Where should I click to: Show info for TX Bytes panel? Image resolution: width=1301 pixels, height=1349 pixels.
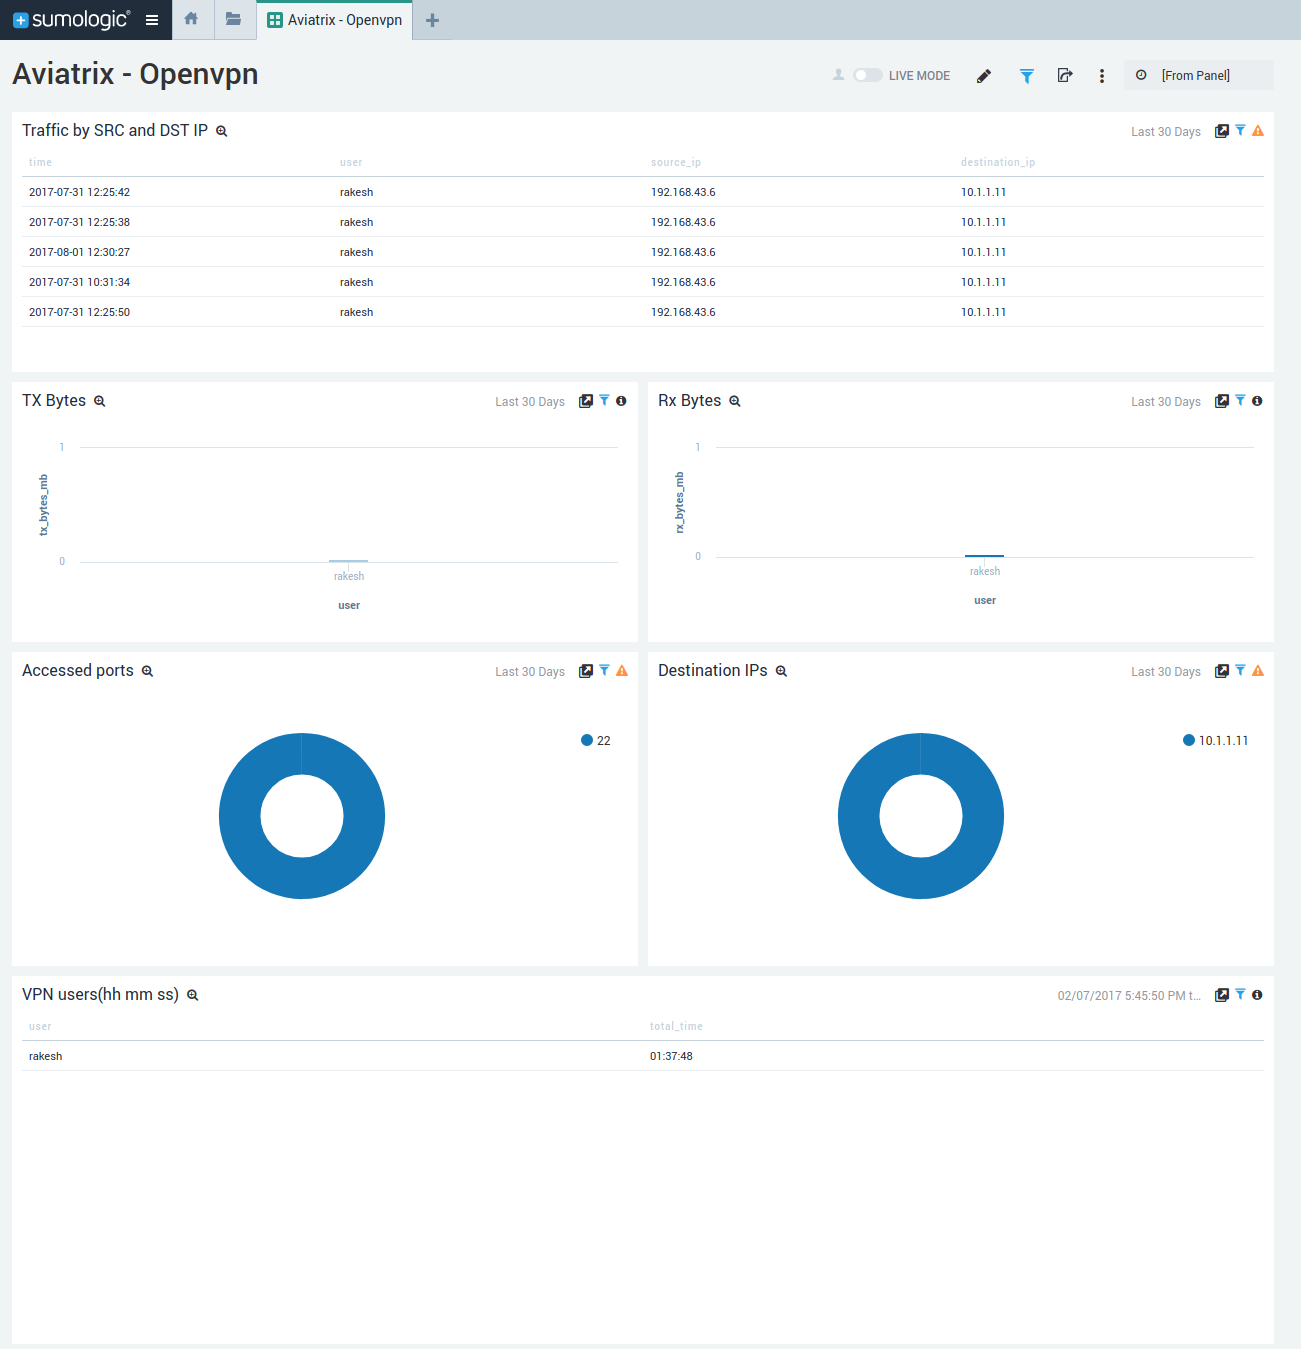[x=621, y=401]
